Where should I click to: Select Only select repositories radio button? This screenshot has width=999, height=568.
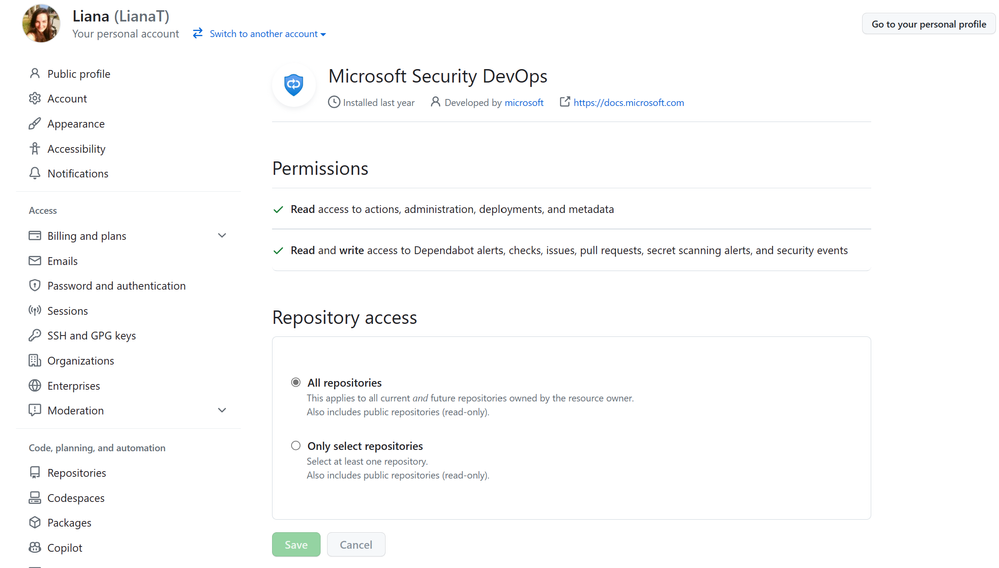pos(296,446)
